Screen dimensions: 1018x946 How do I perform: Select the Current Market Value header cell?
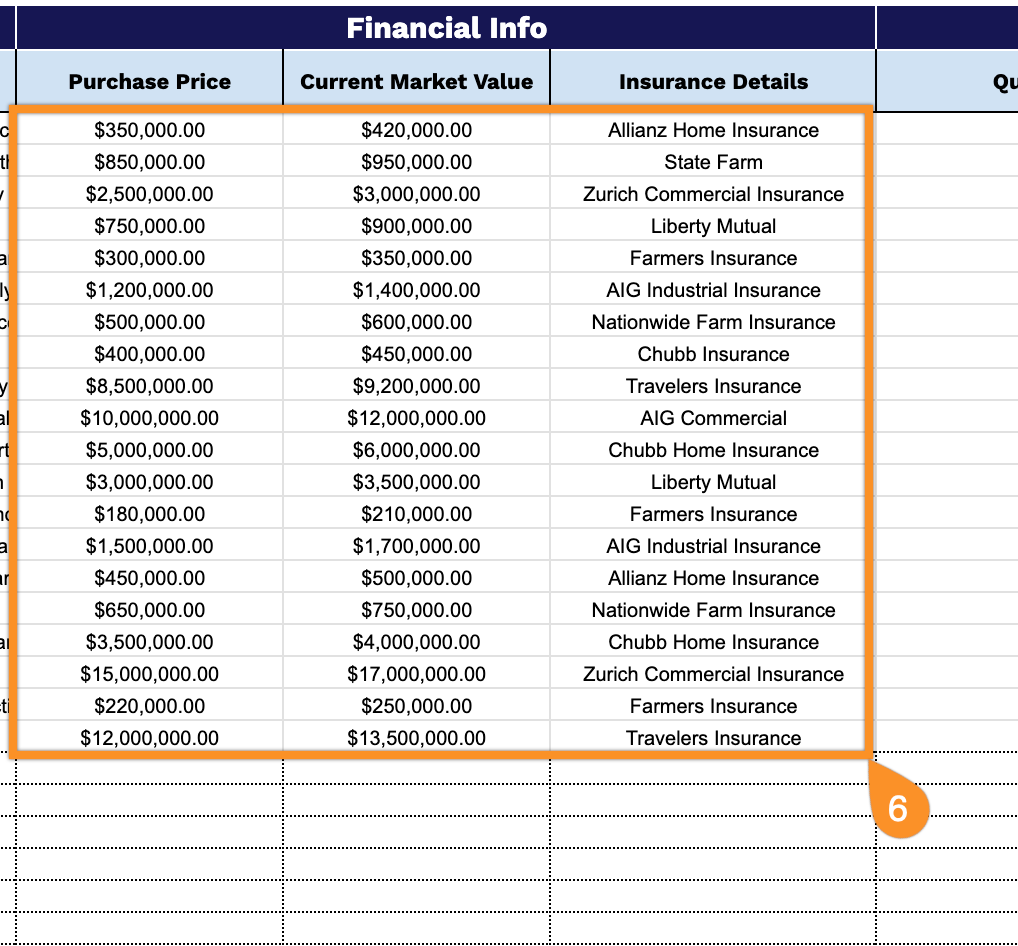pyautogui.click(x=416, y=82)
